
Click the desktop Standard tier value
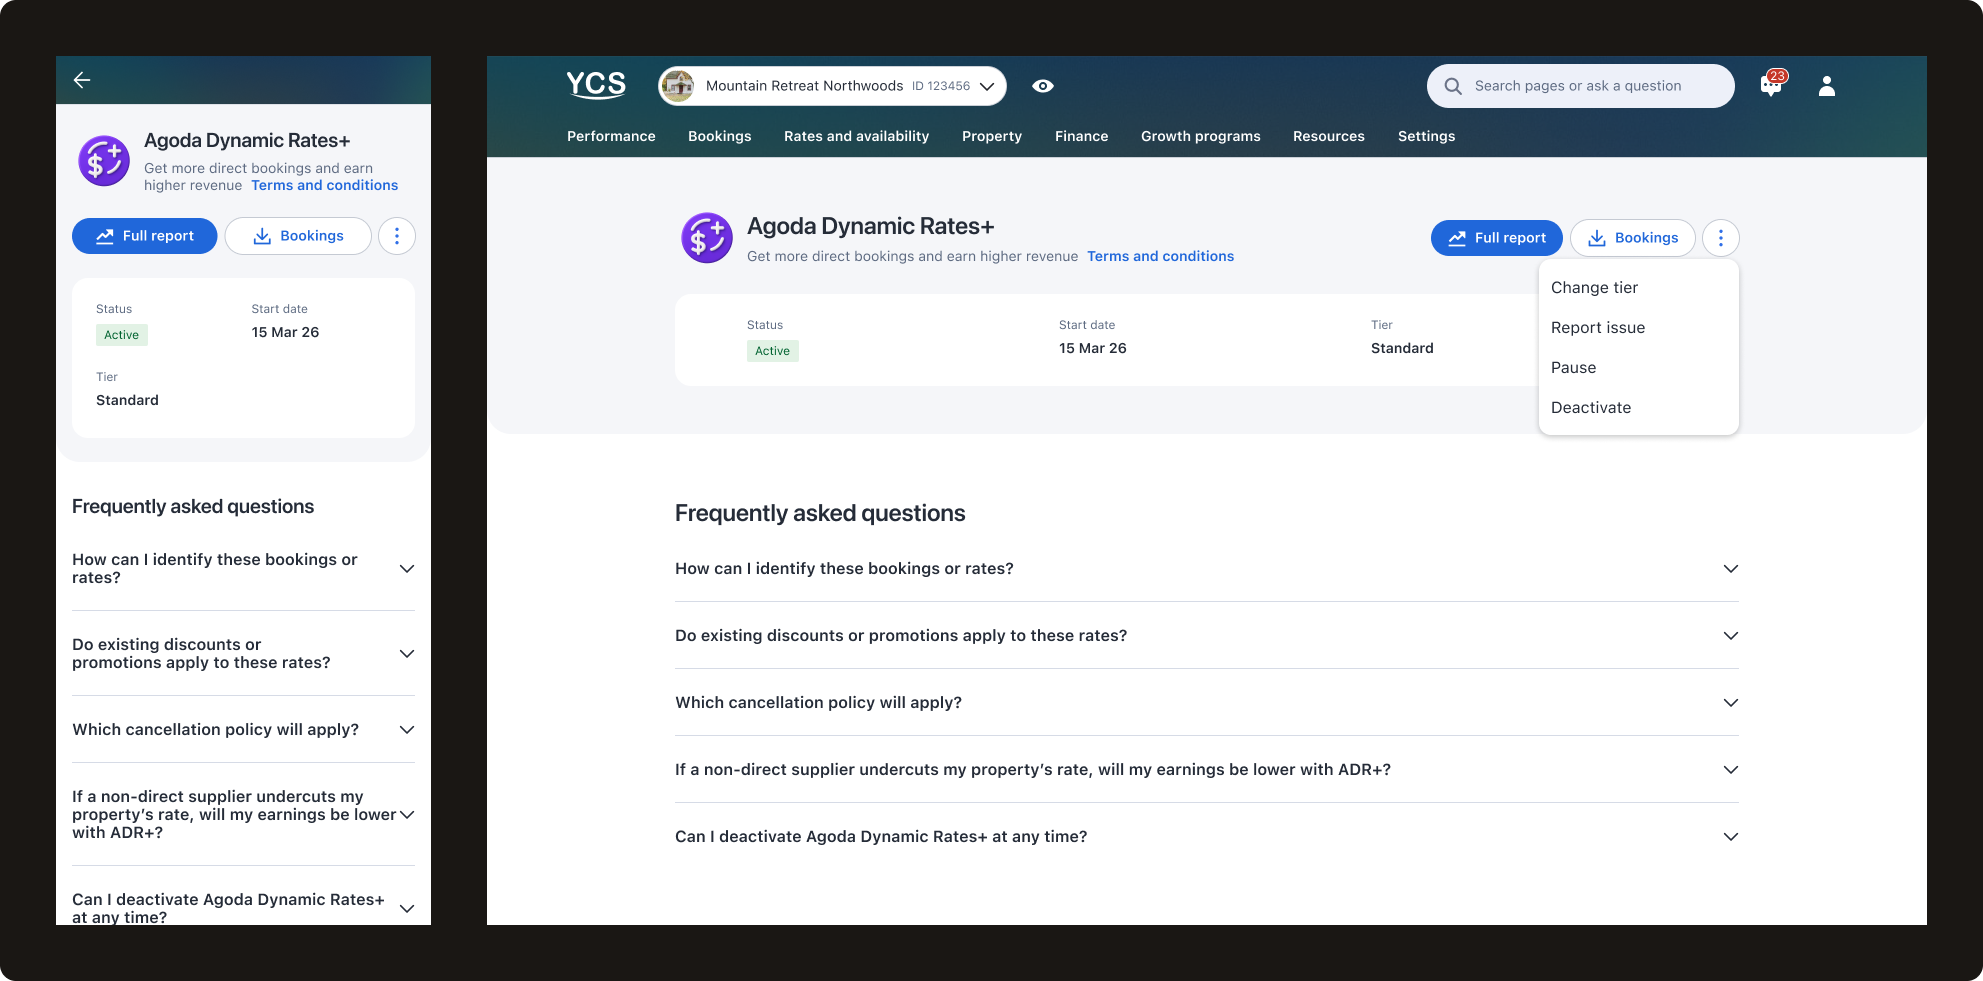pyautogui.click(x=1402, y=348)
